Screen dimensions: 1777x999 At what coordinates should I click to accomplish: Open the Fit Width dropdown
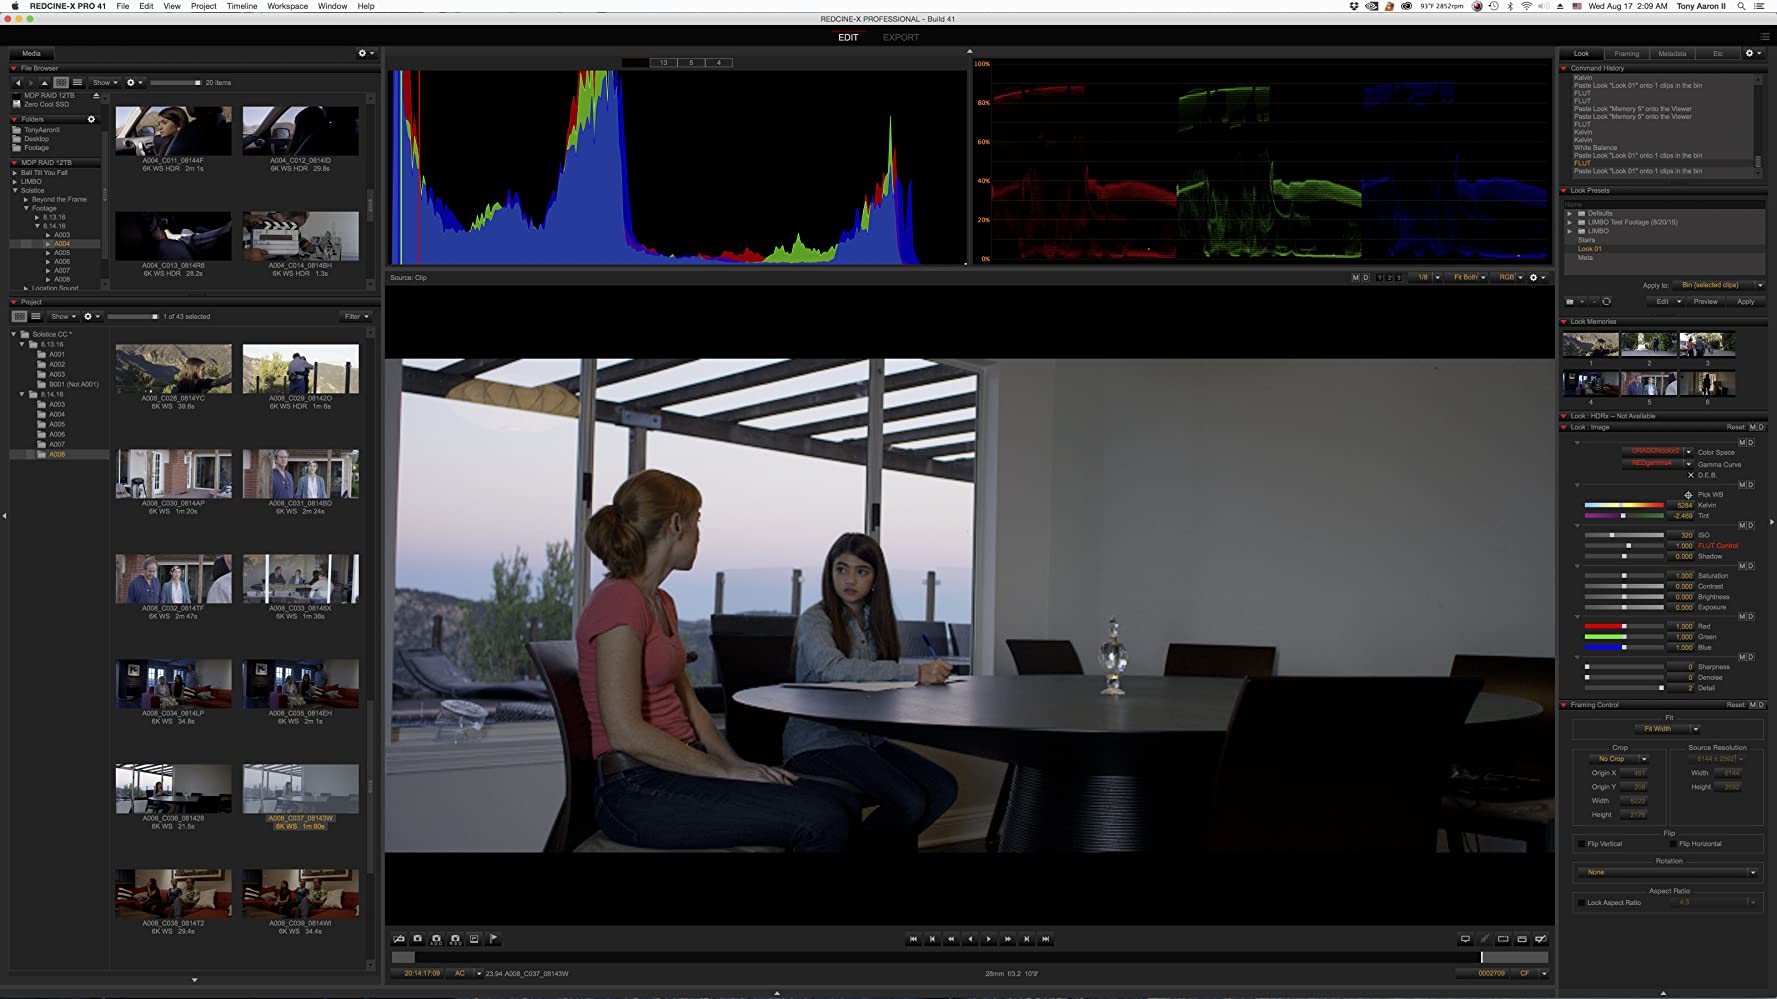click(x=1666, y=729)
